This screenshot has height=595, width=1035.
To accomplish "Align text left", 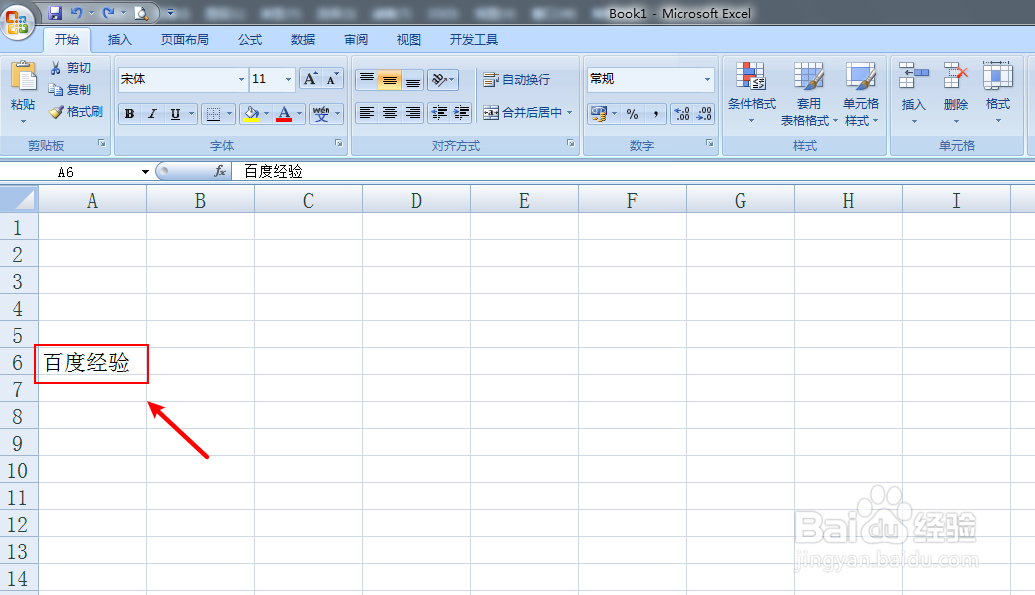I will coord(367,113).
